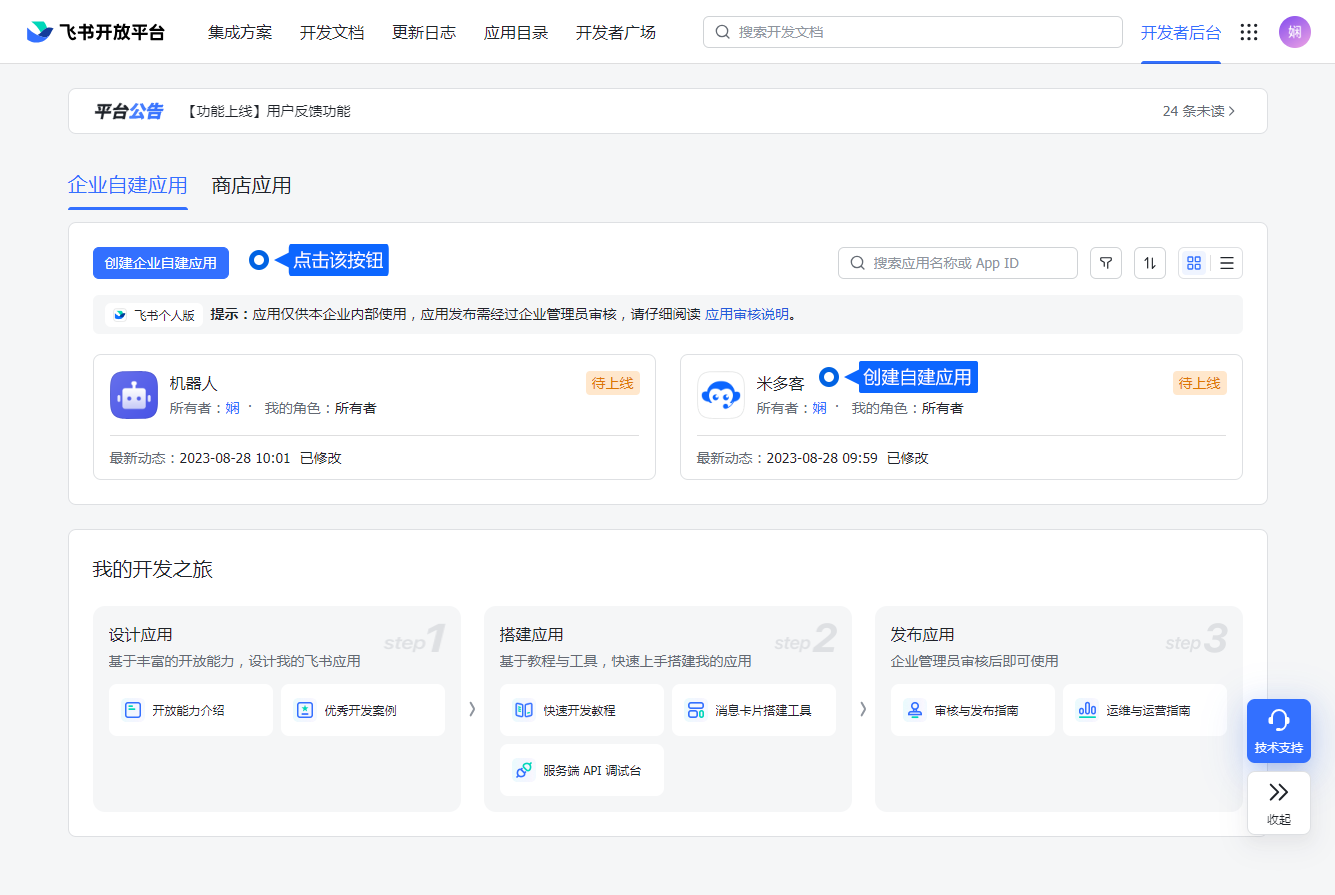Switch to grid view layout

(x=1194, y=263)
